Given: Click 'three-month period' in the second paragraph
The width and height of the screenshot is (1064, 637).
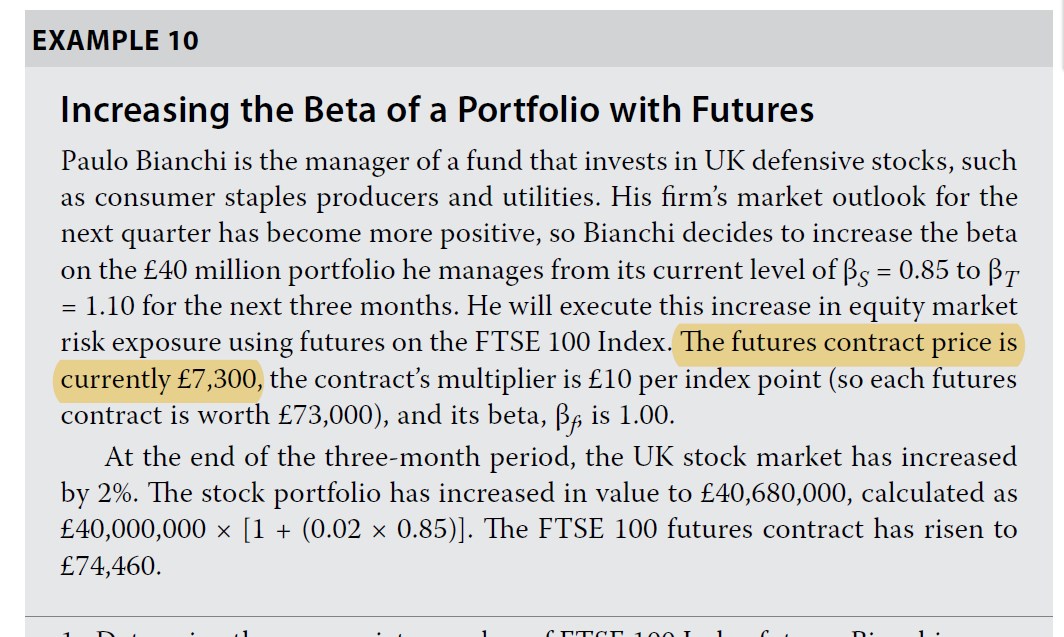Looking at the screenshot, I should [x=432, y=458].
